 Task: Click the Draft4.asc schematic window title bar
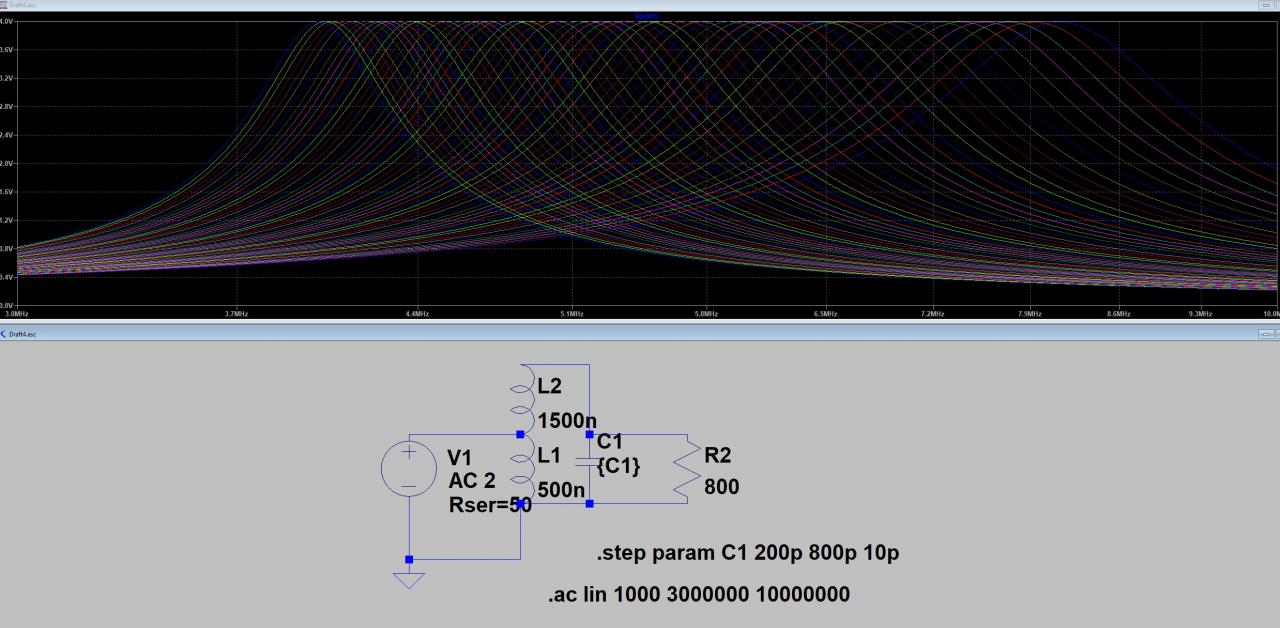640,333
